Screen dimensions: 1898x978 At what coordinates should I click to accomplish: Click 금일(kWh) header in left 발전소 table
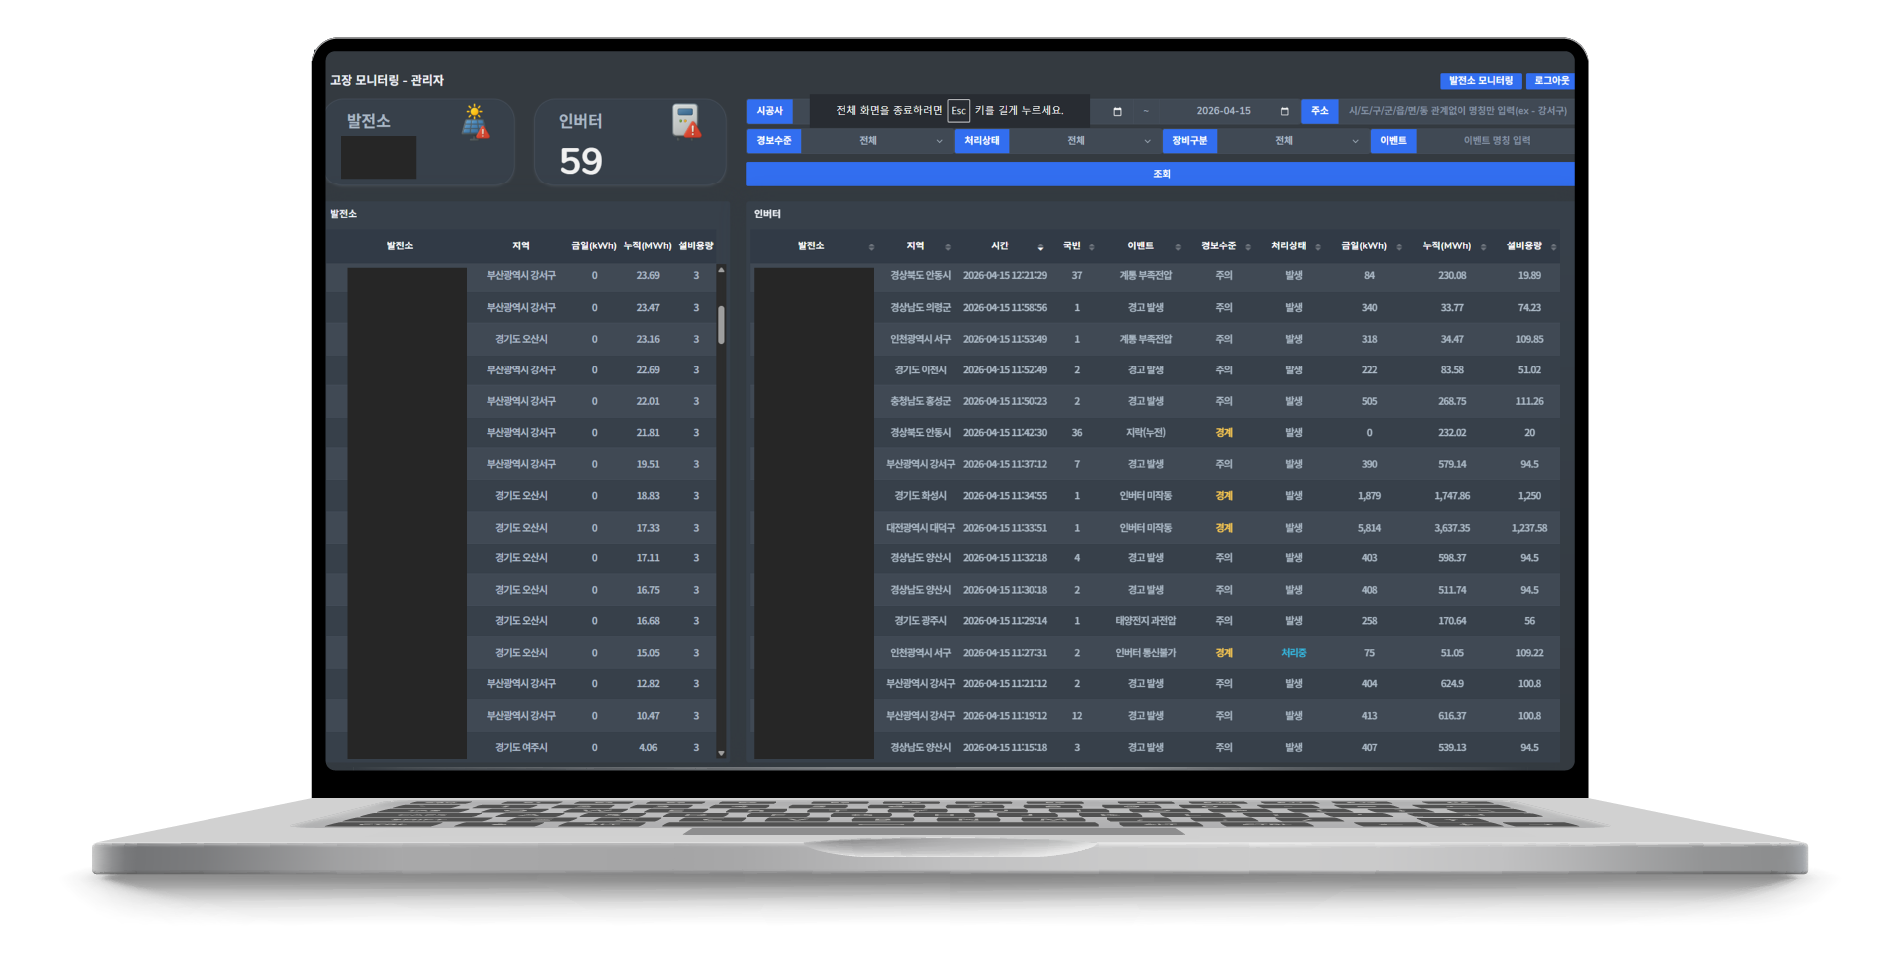[x=594, y=246]
